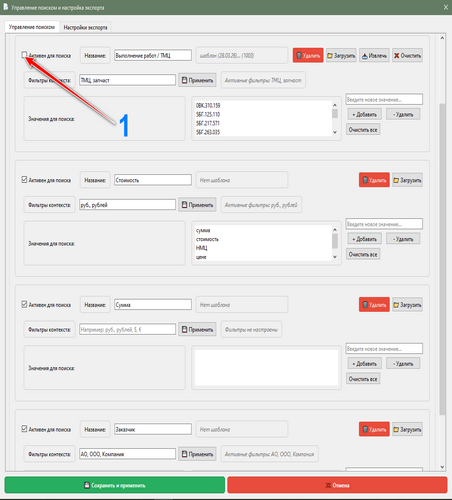Viewport: 452px width, 500px height.
Task: Click the down arrow in the first block's values list
Action: pyautogui.click(x=335, y=132)
